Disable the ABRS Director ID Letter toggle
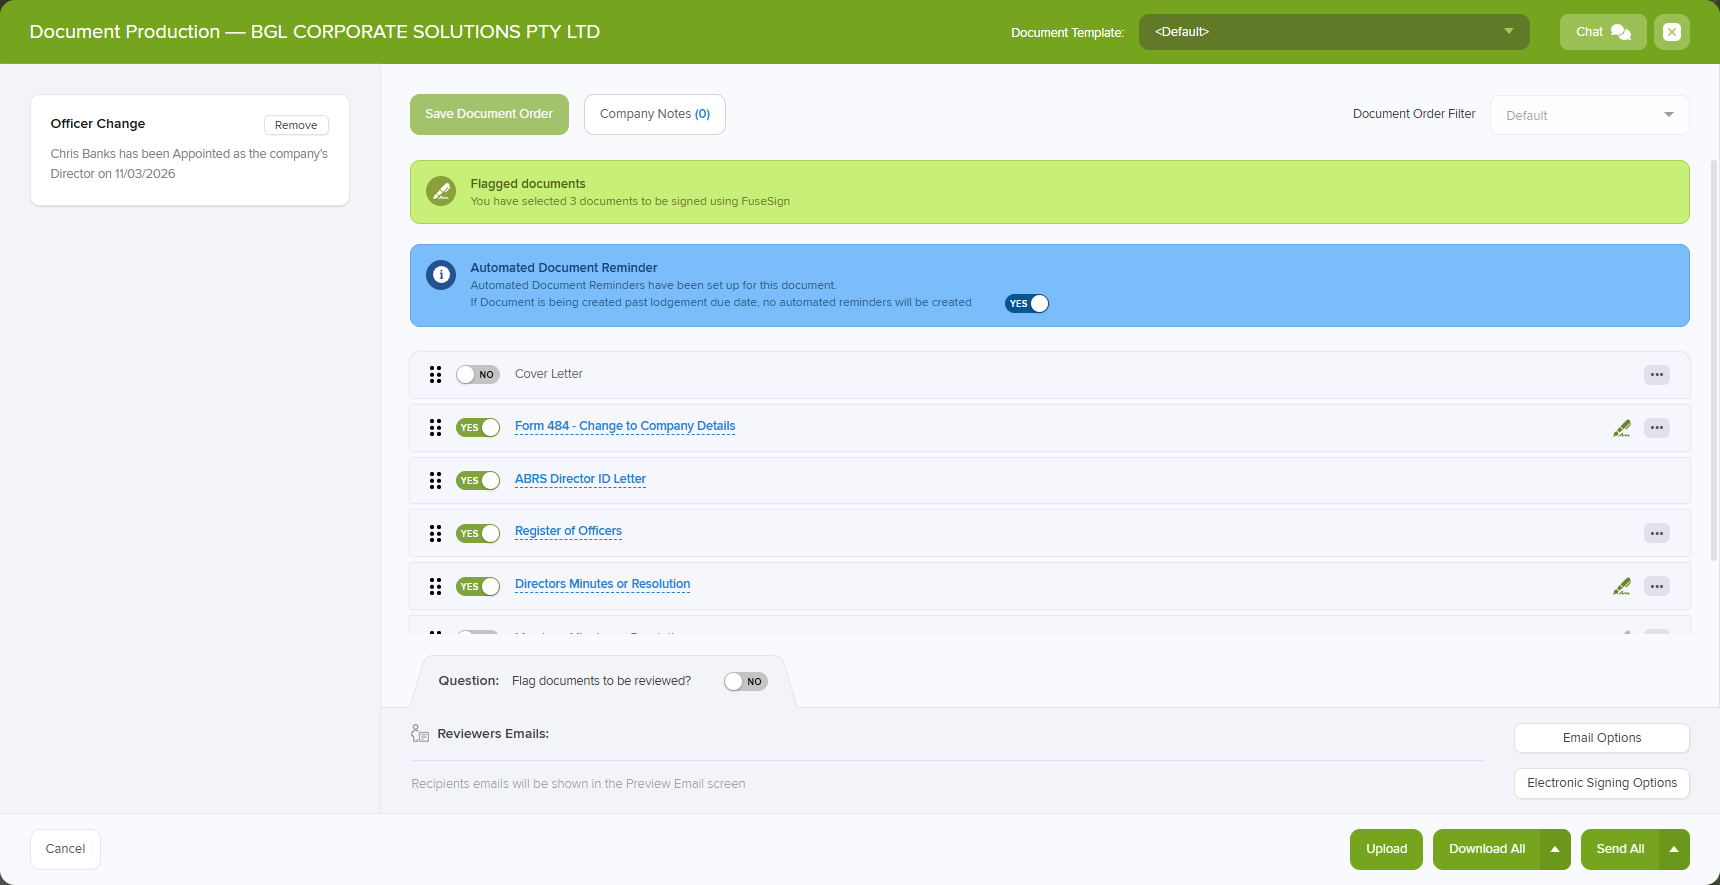 (x=478, y=481)
